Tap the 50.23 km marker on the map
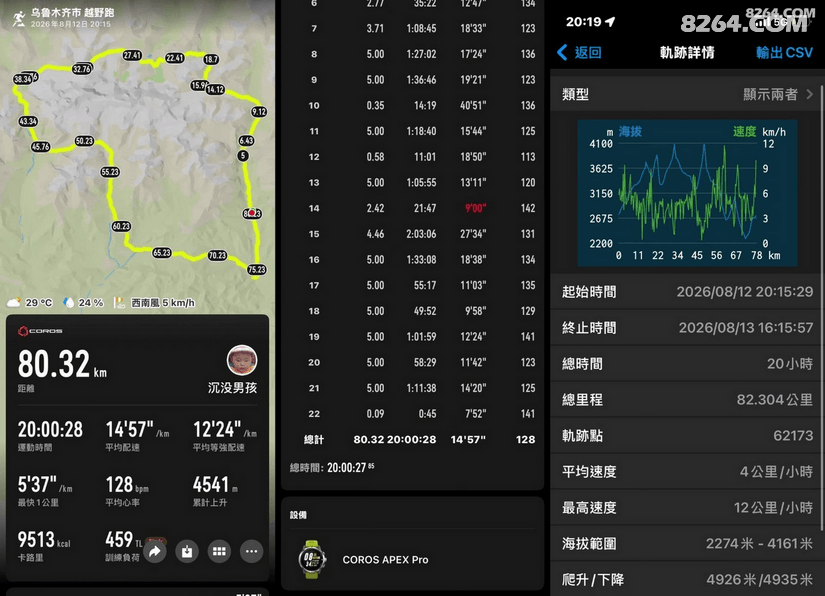The image size is (825, 596). (84, 141)
